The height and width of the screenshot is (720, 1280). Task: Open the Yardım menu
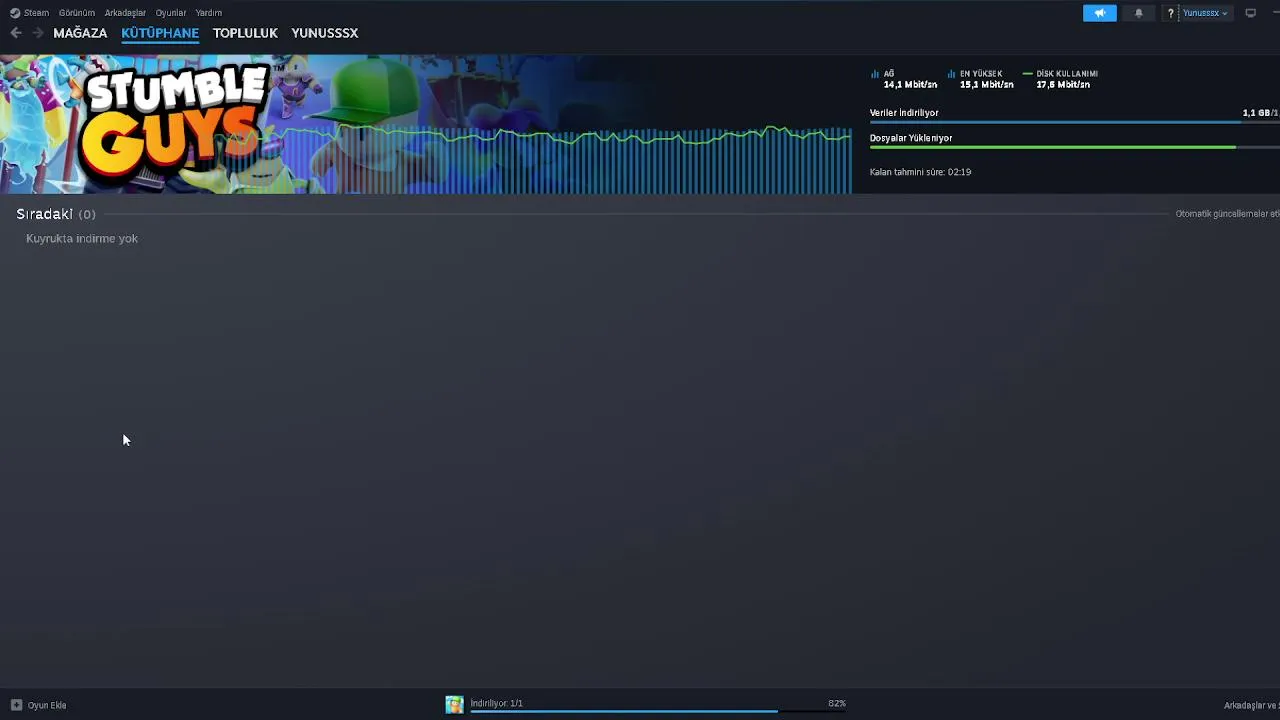click(x=208, y=13)
